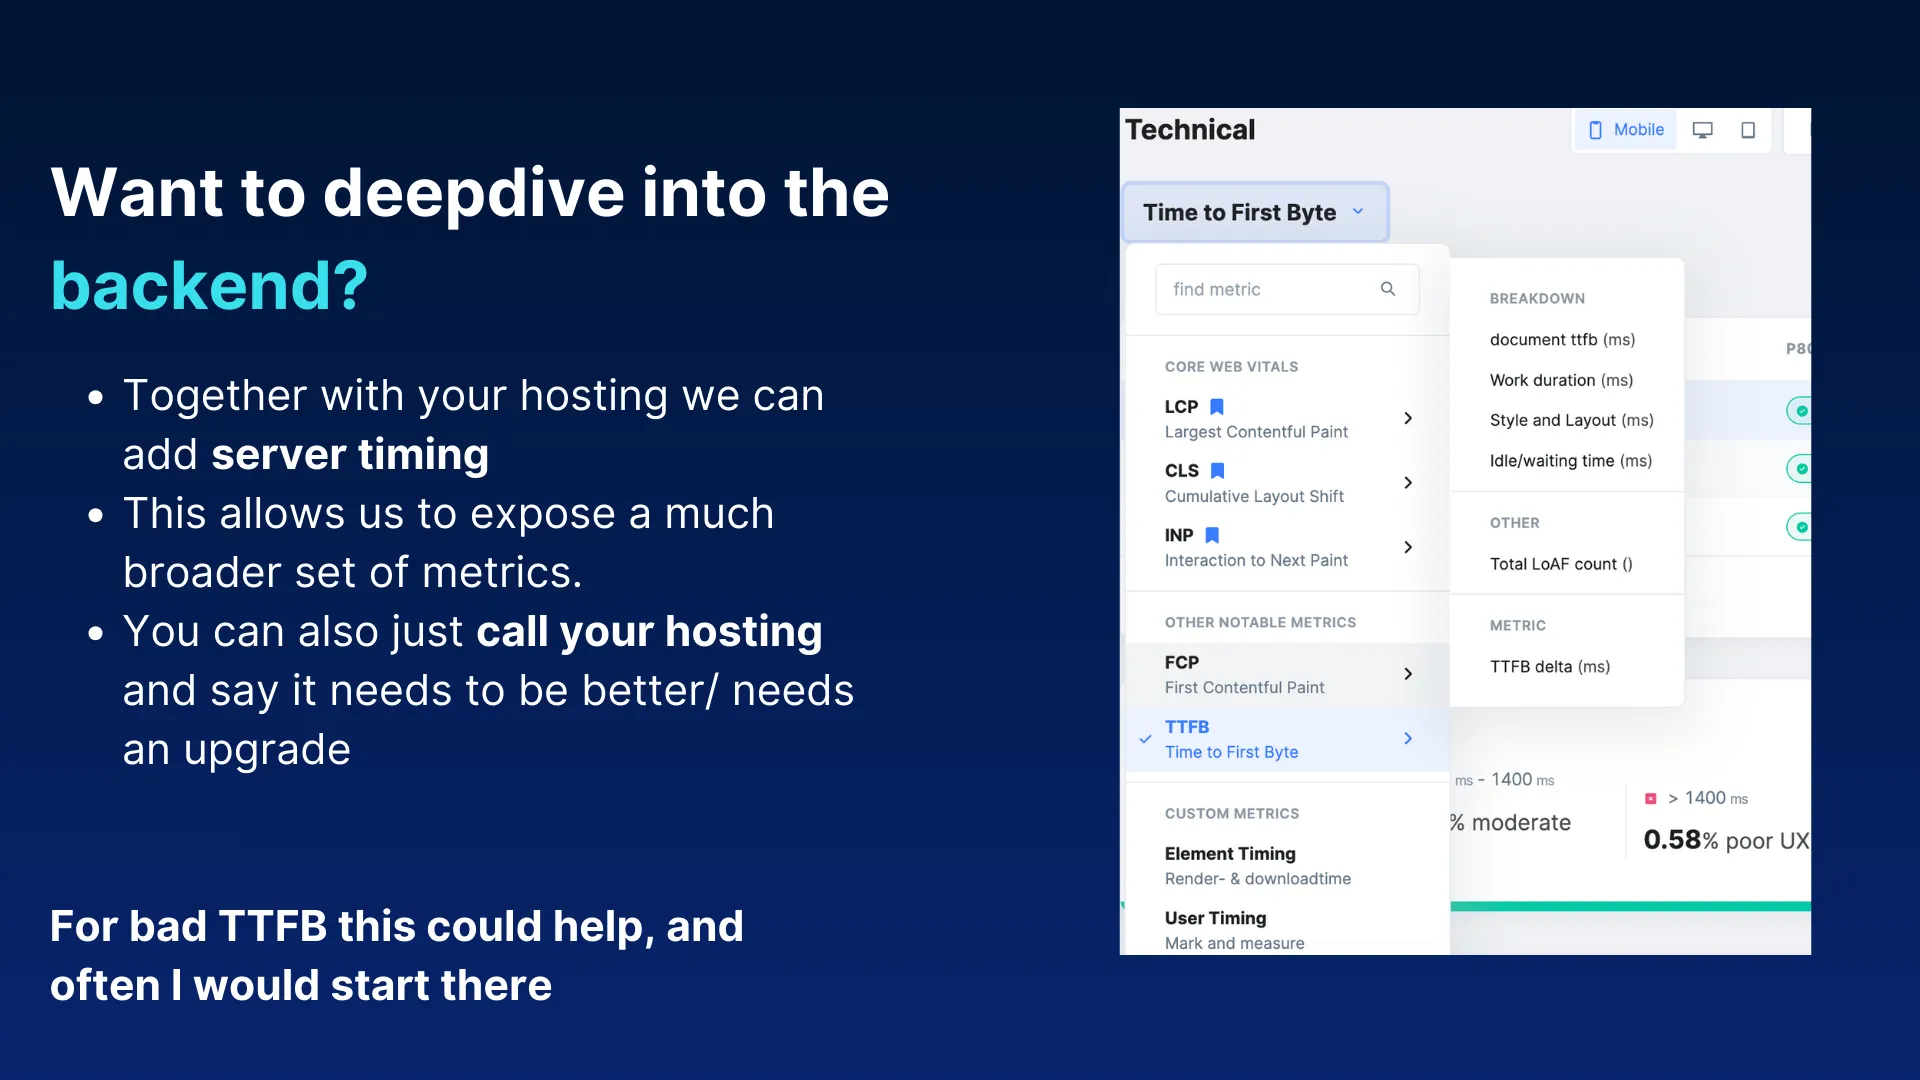Click the search magnifier icon
Image resolution: width=1920 pixels, height=1080 pixels.
(x=1388, y=289)
